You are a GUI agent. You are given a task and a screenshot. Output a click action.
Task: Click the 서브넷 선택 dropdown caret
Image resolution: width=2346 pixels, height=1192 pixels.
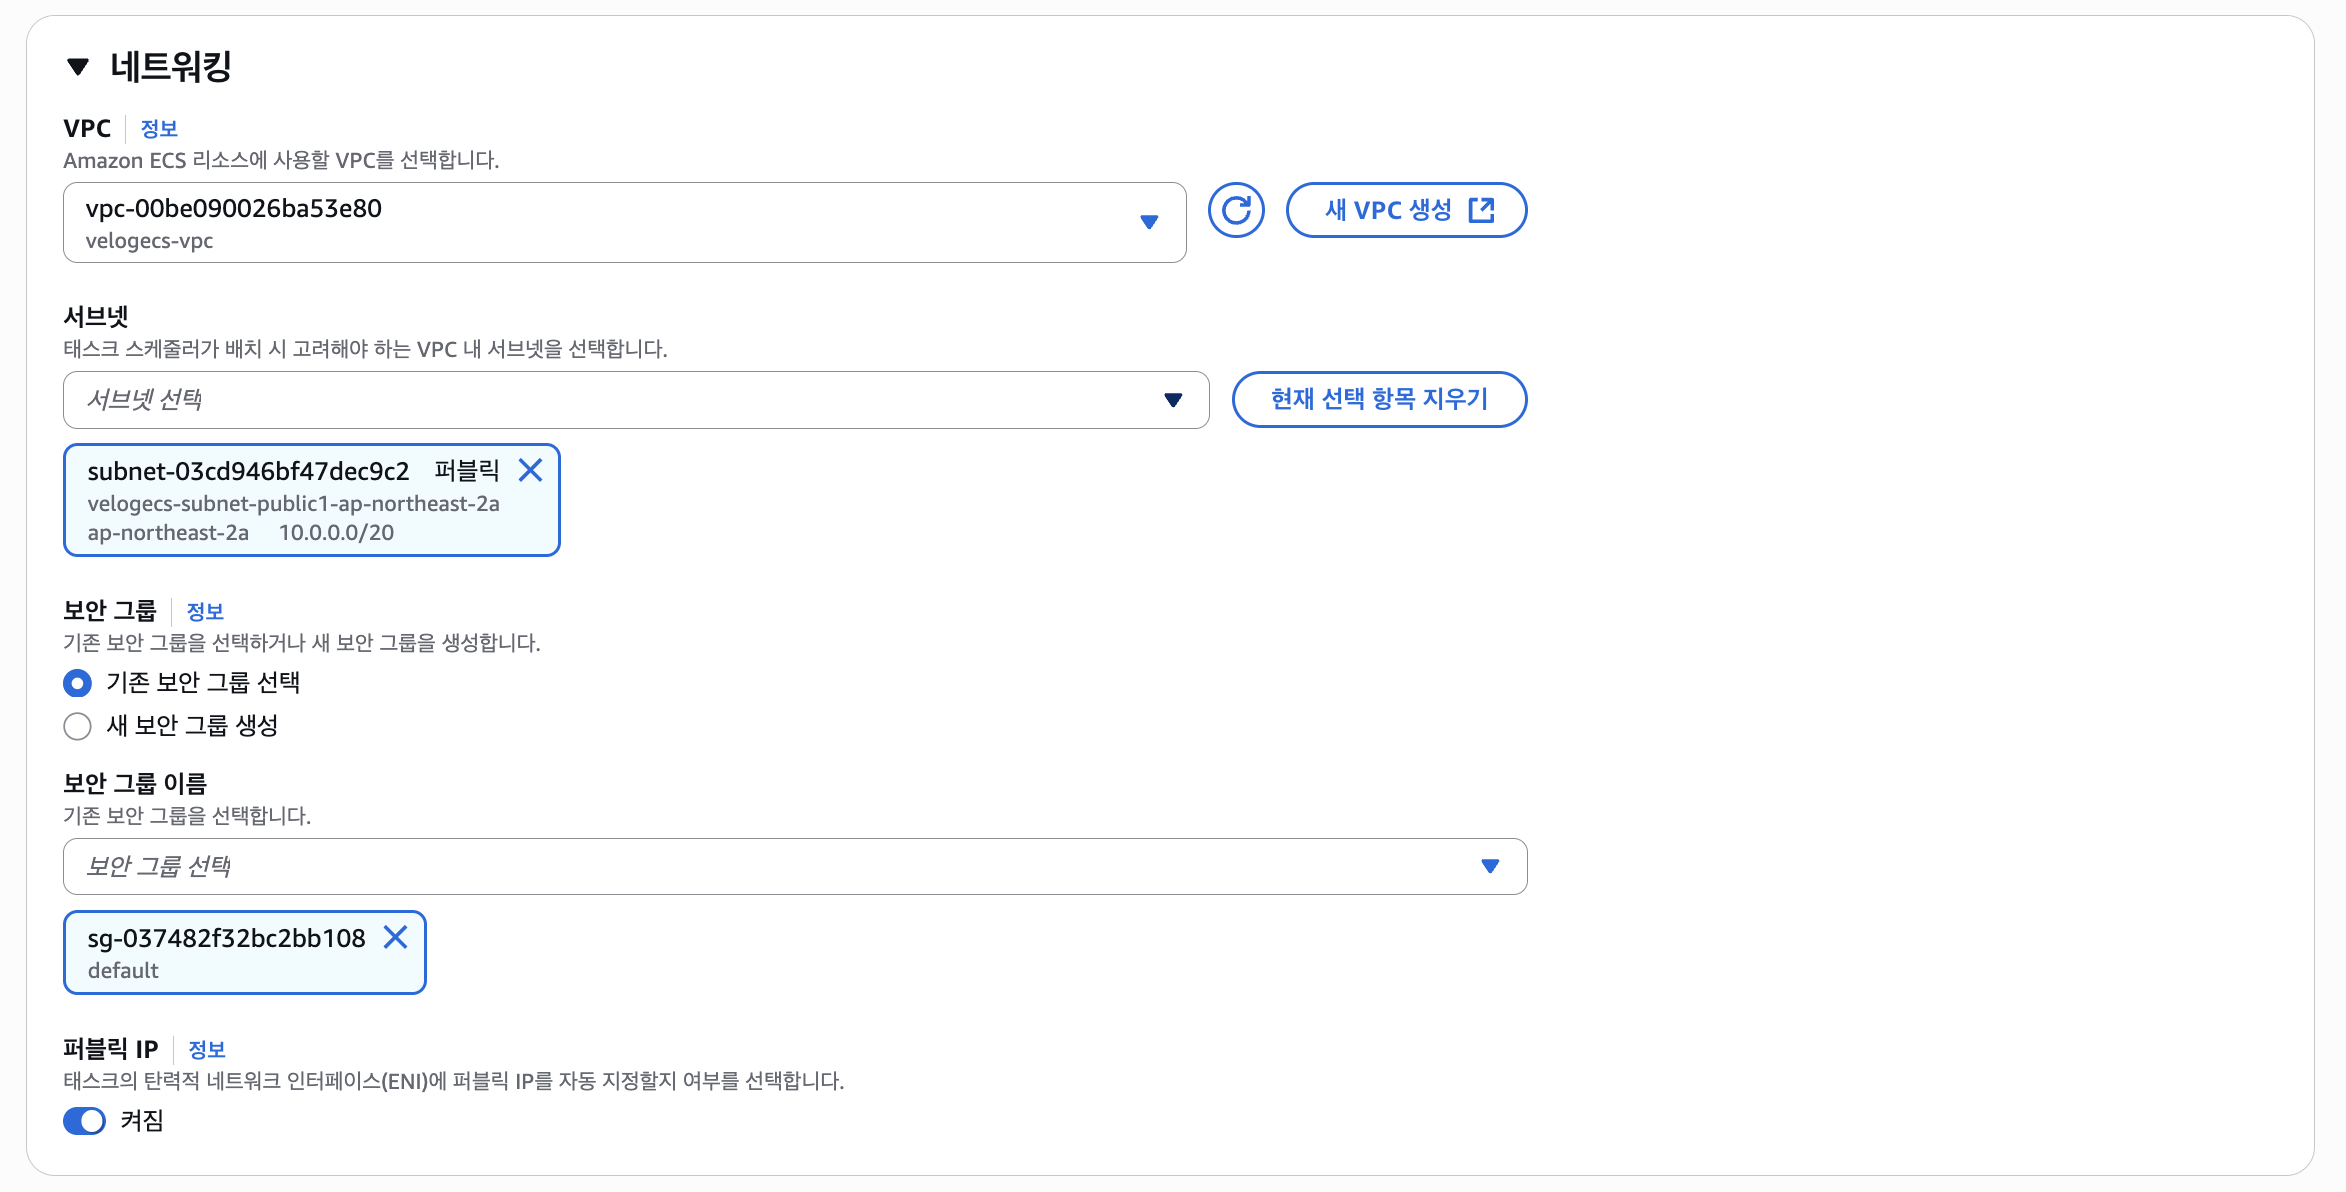point(1173,400)
